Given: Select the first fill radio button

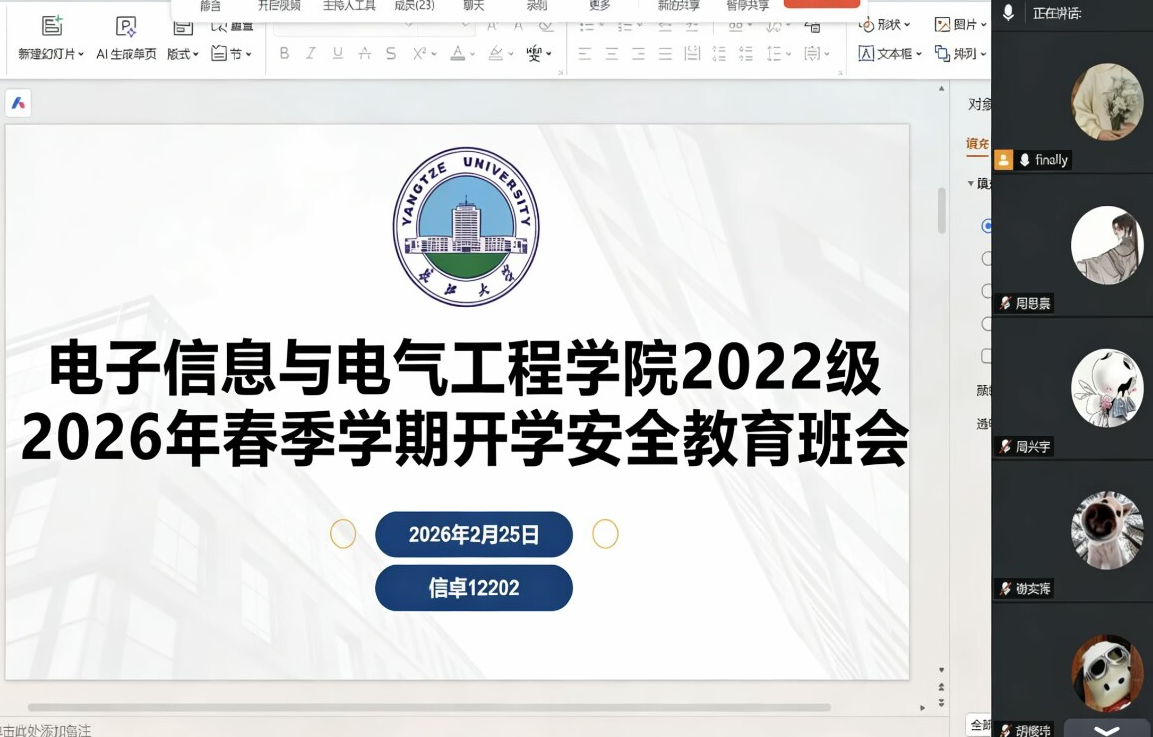Looking at the screenshot, I should click(x=986, y=226).
